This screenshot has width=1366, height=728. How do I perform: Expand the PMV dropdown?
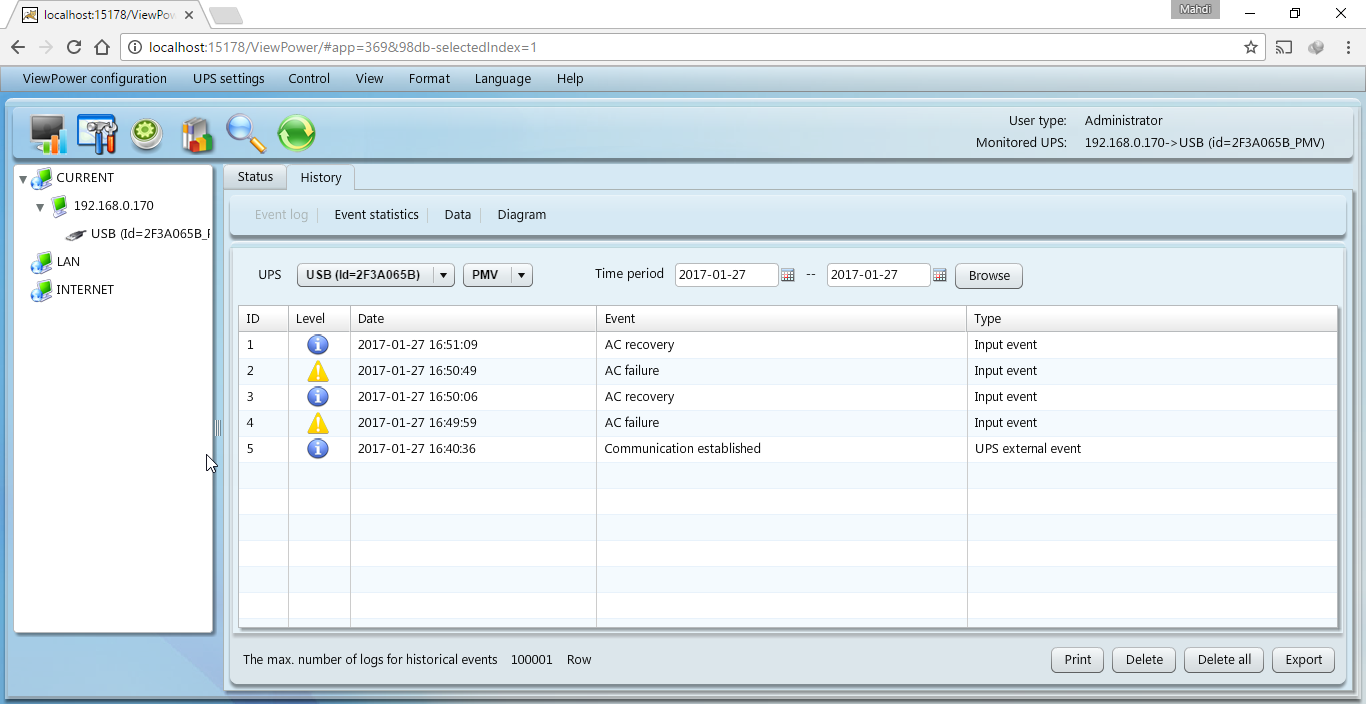click(x=497, y=275)
